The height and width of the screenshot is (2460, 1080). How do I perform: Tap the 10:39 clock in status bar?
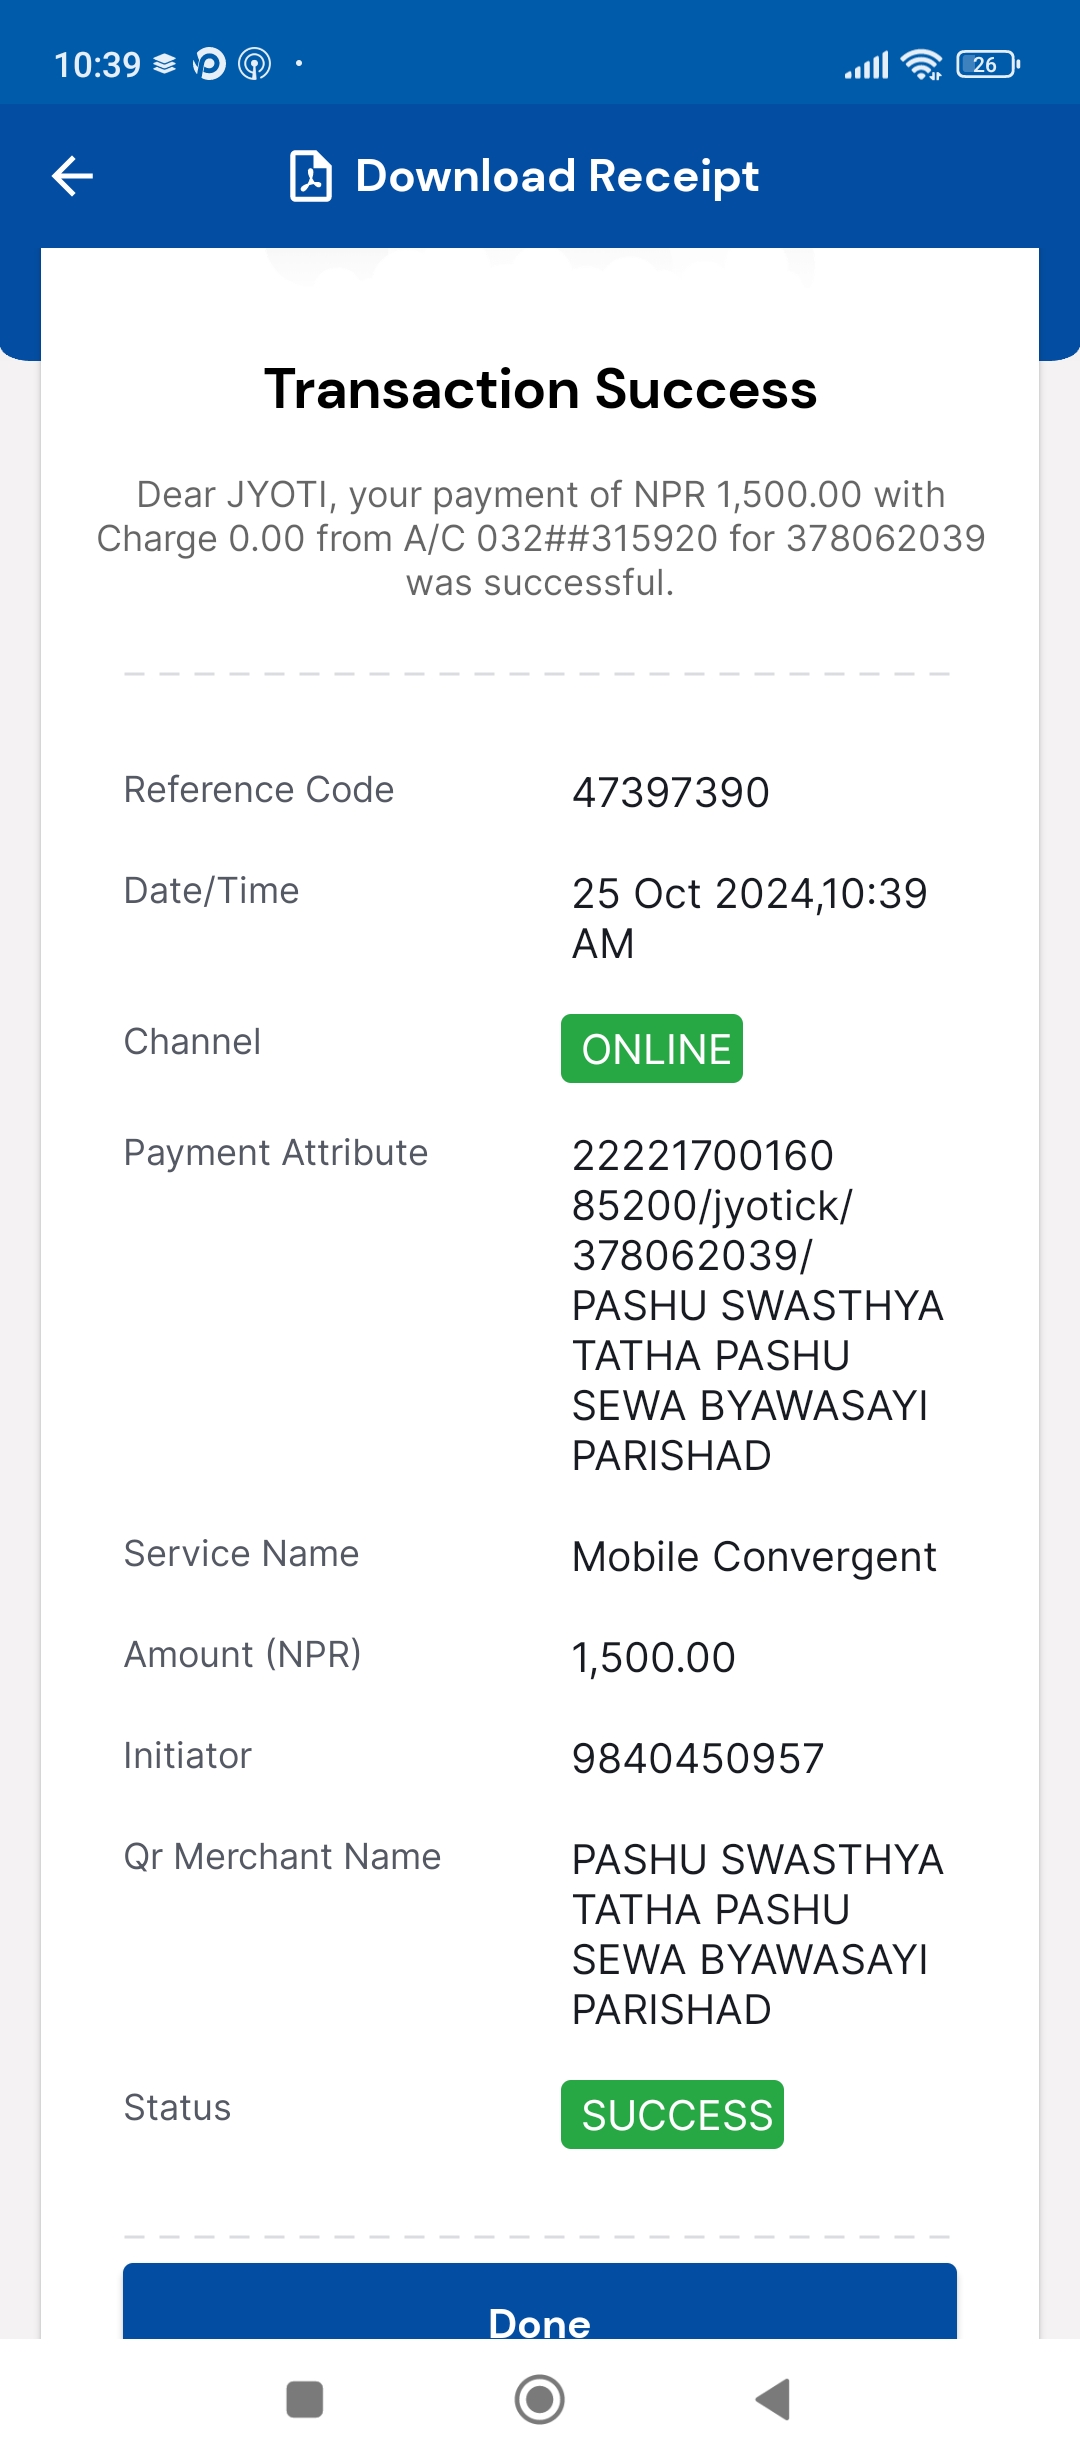click(97, 65)
